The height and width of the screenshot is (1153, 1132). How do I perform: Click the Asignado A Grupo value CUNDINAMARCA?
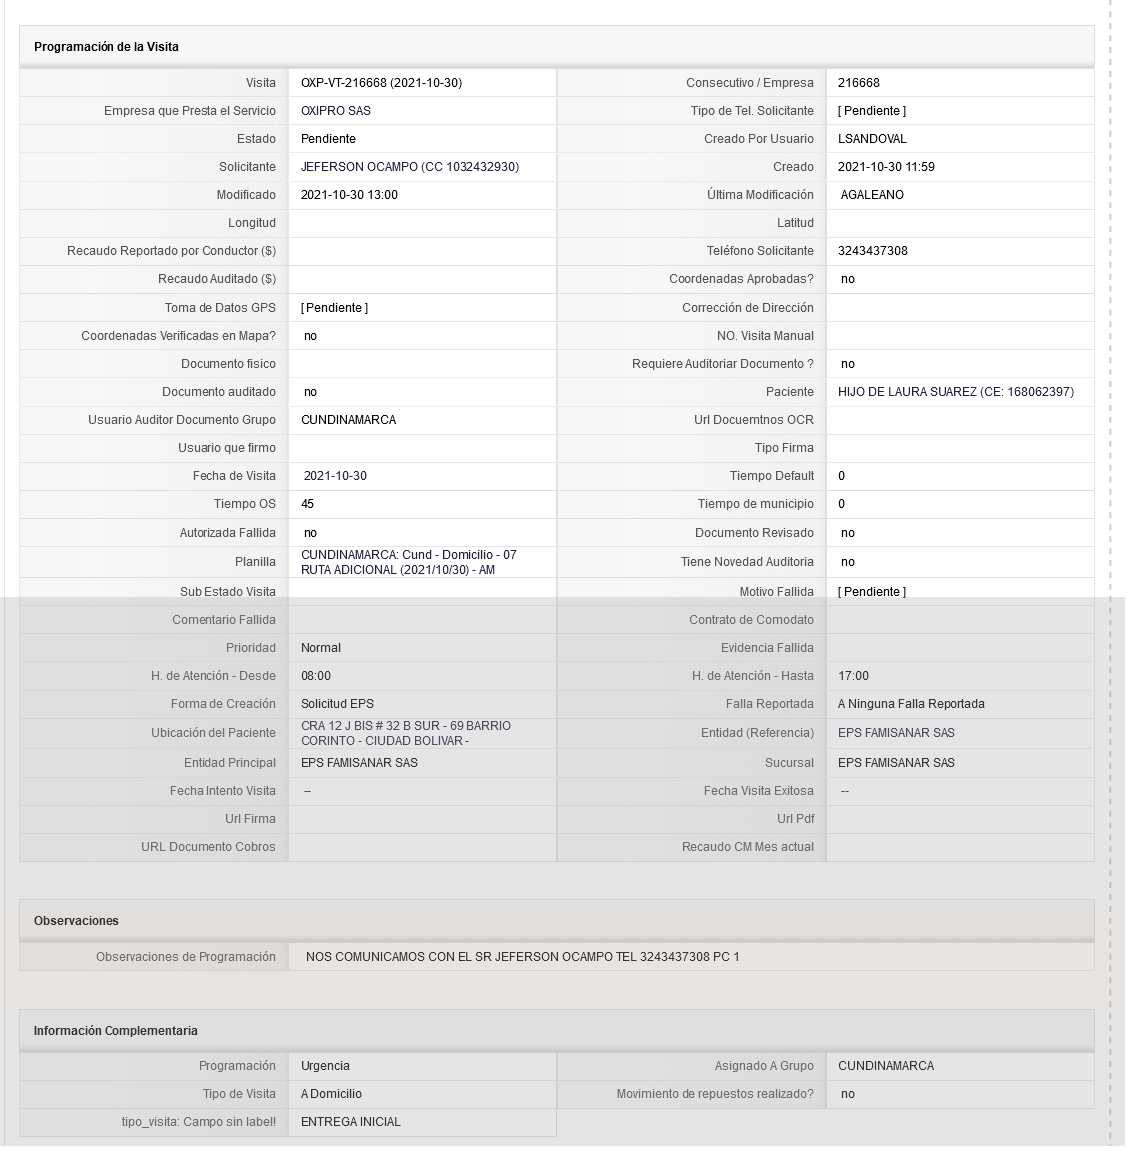pos(886,1066)
